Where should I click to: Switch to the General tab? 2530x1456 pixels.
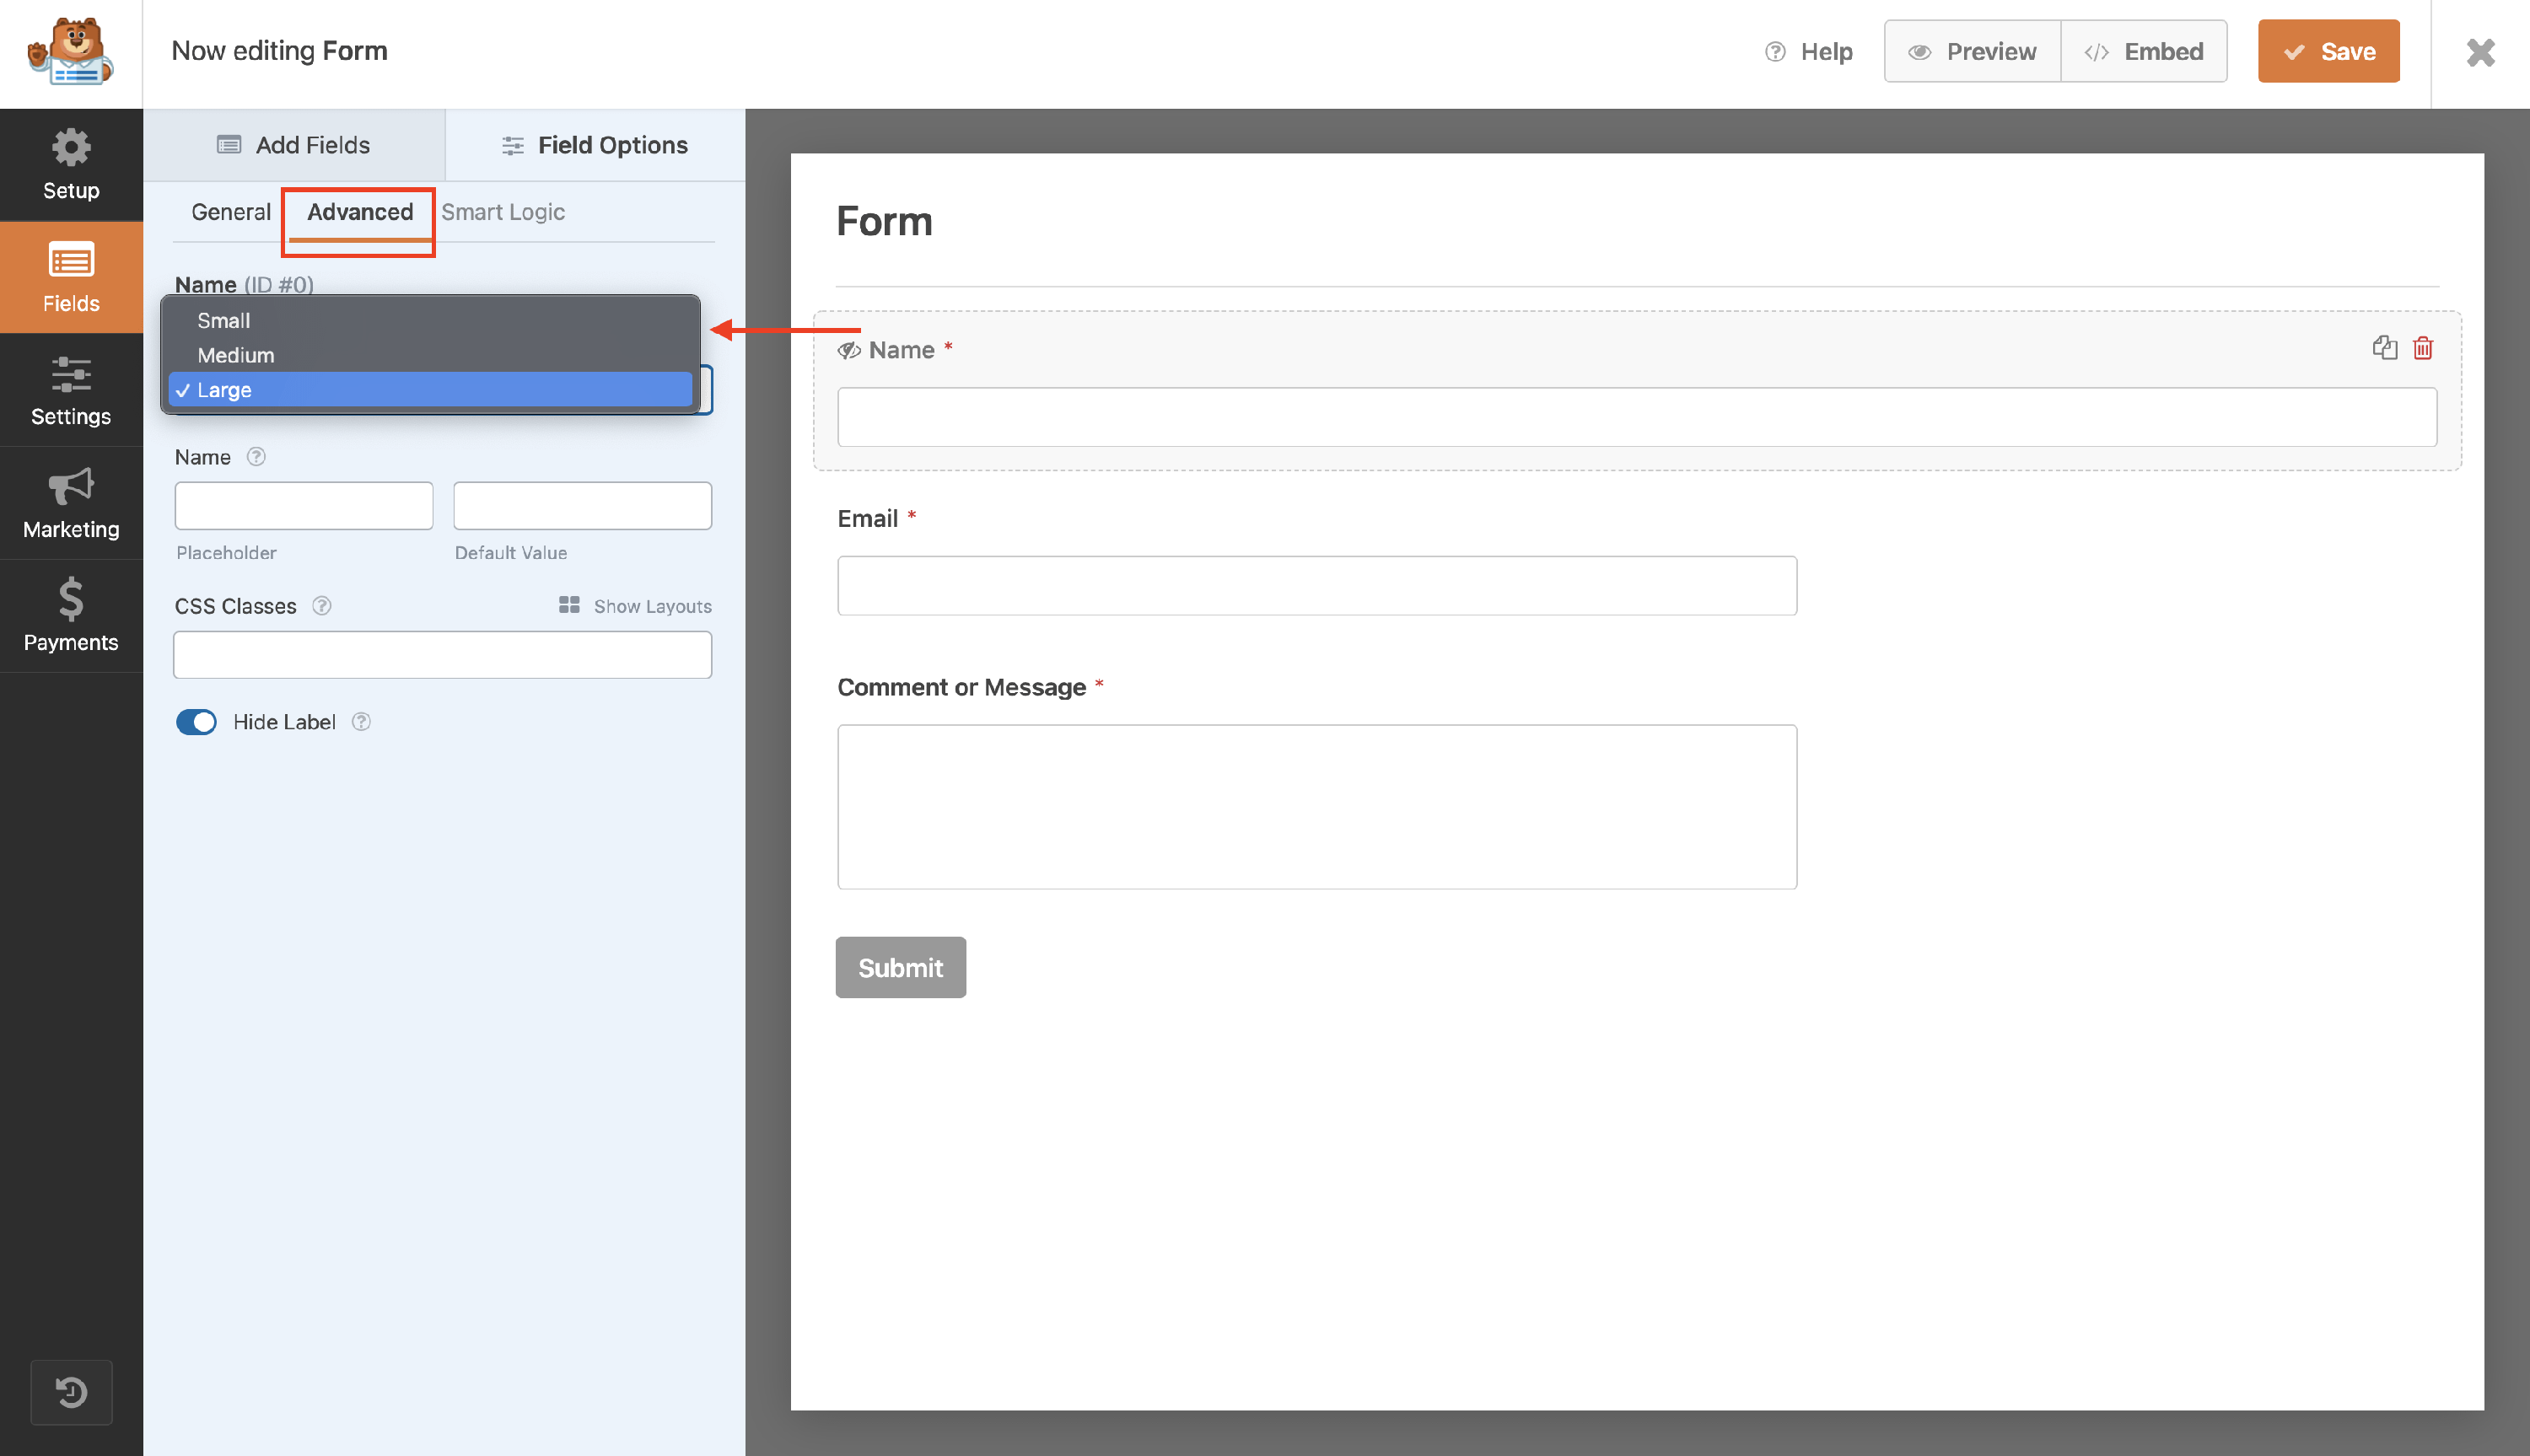[x=231, y=212]
